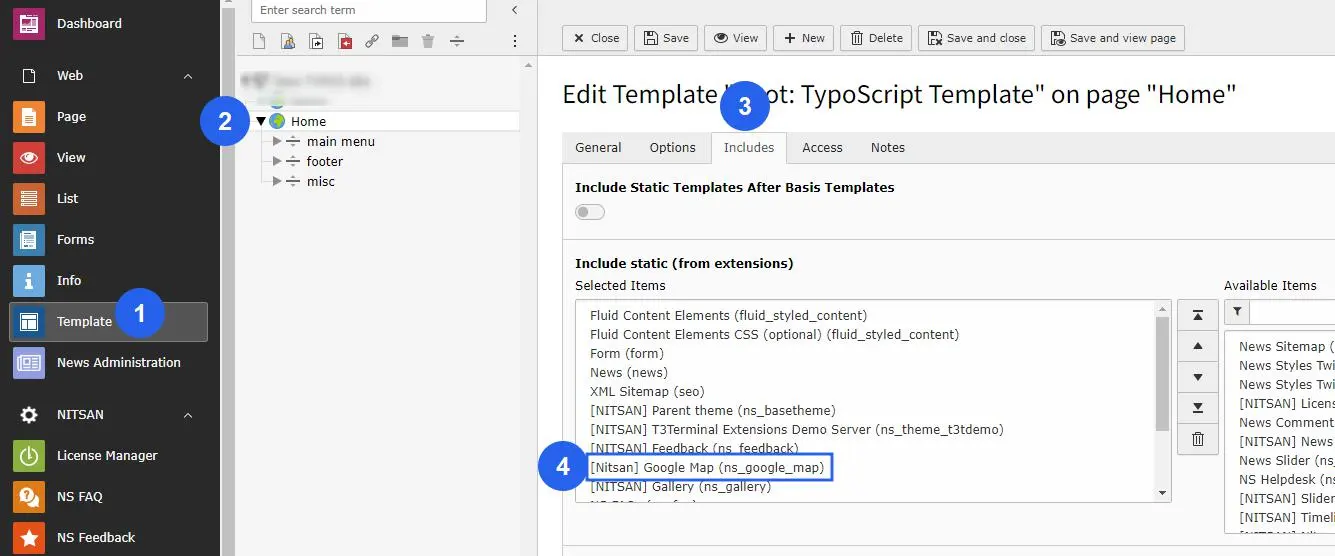This screenshot has height=556, width=1335.
Task: Switch to the Access tab
Action: (822, 148)
